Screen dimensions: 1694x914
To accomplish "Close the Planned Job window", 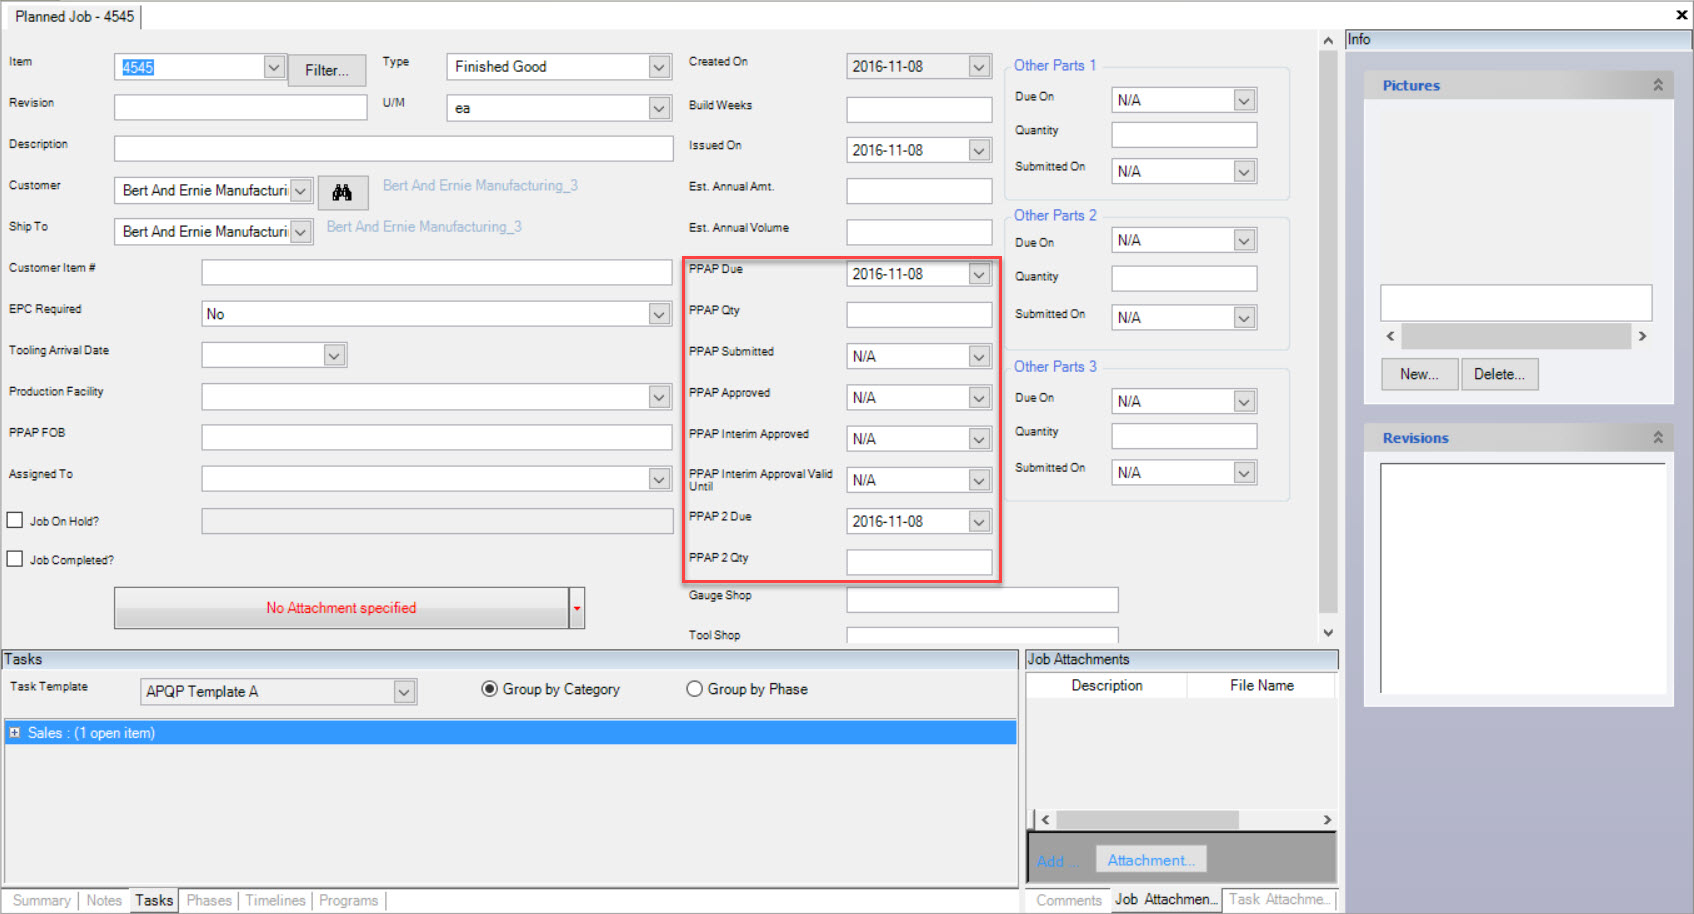I will [x=1681, y=15].
